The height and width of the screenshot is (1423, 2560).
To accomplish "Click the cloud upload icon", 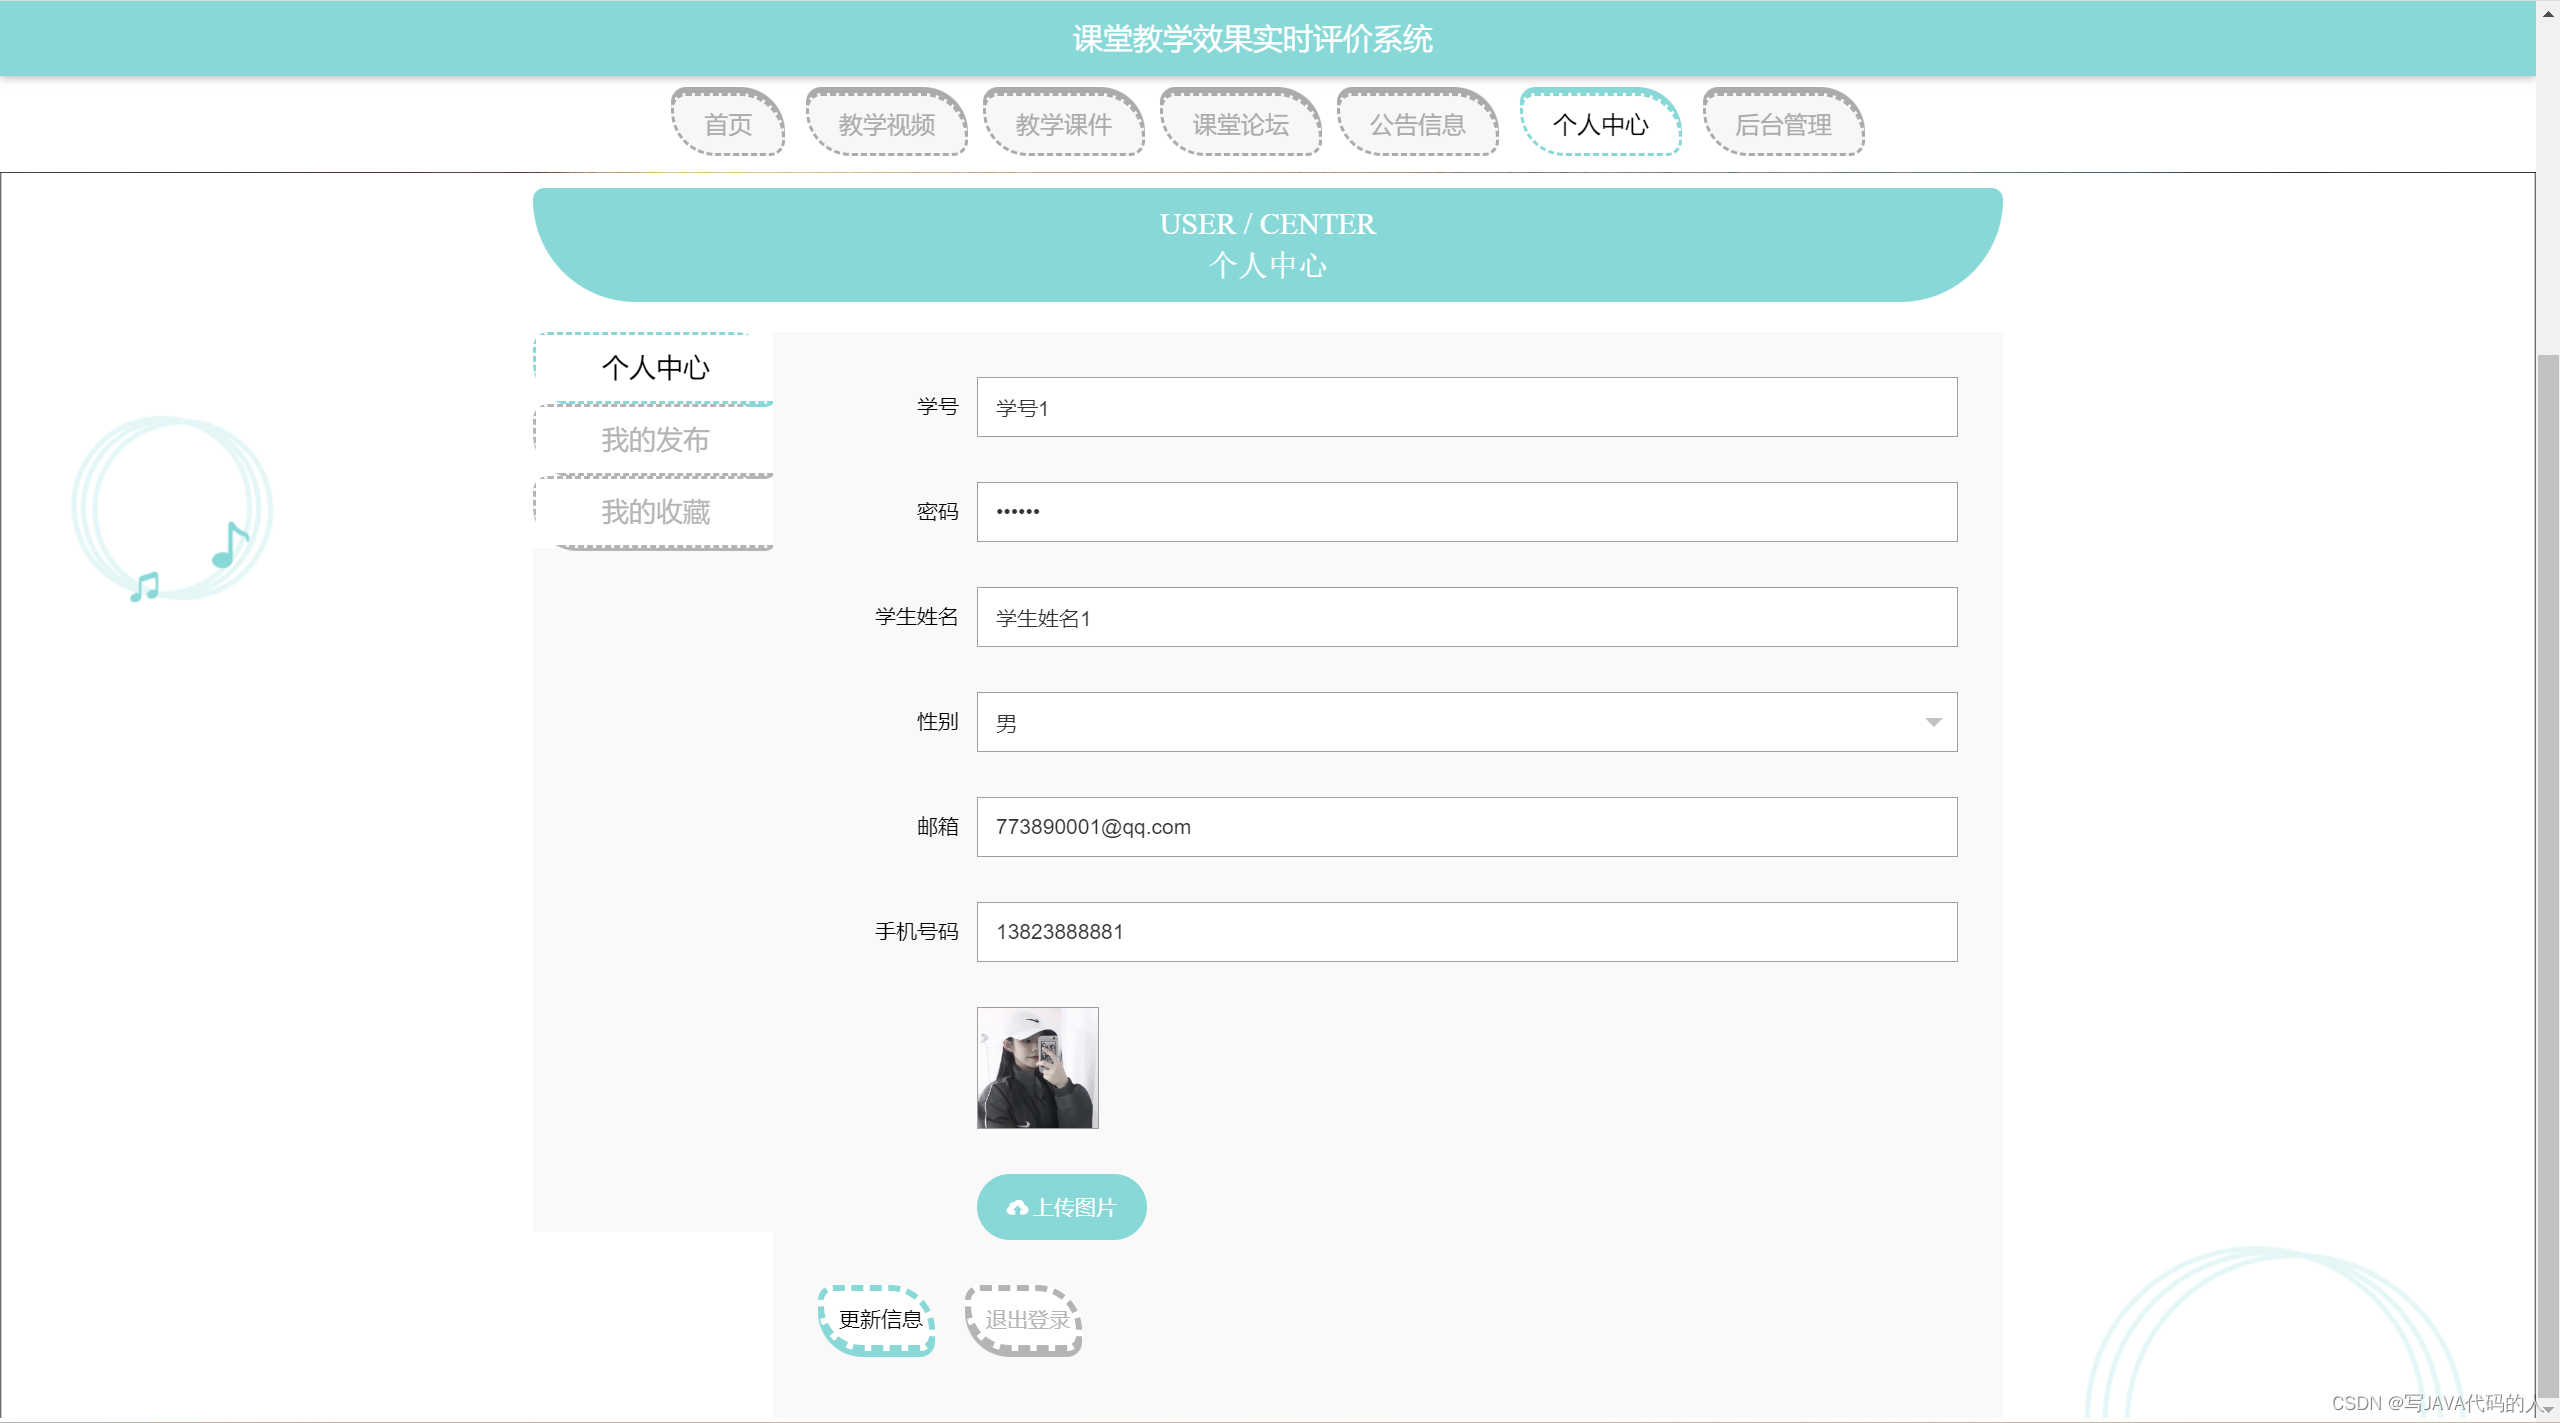I will click(x=1017, y=1208).
